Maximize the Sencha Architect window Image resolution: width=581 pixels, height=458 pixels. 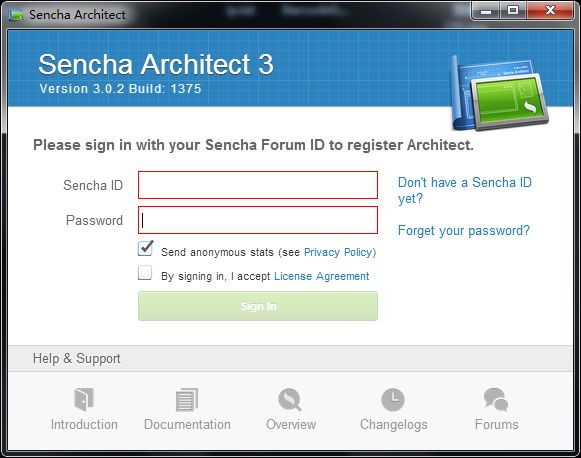[513, 11]
